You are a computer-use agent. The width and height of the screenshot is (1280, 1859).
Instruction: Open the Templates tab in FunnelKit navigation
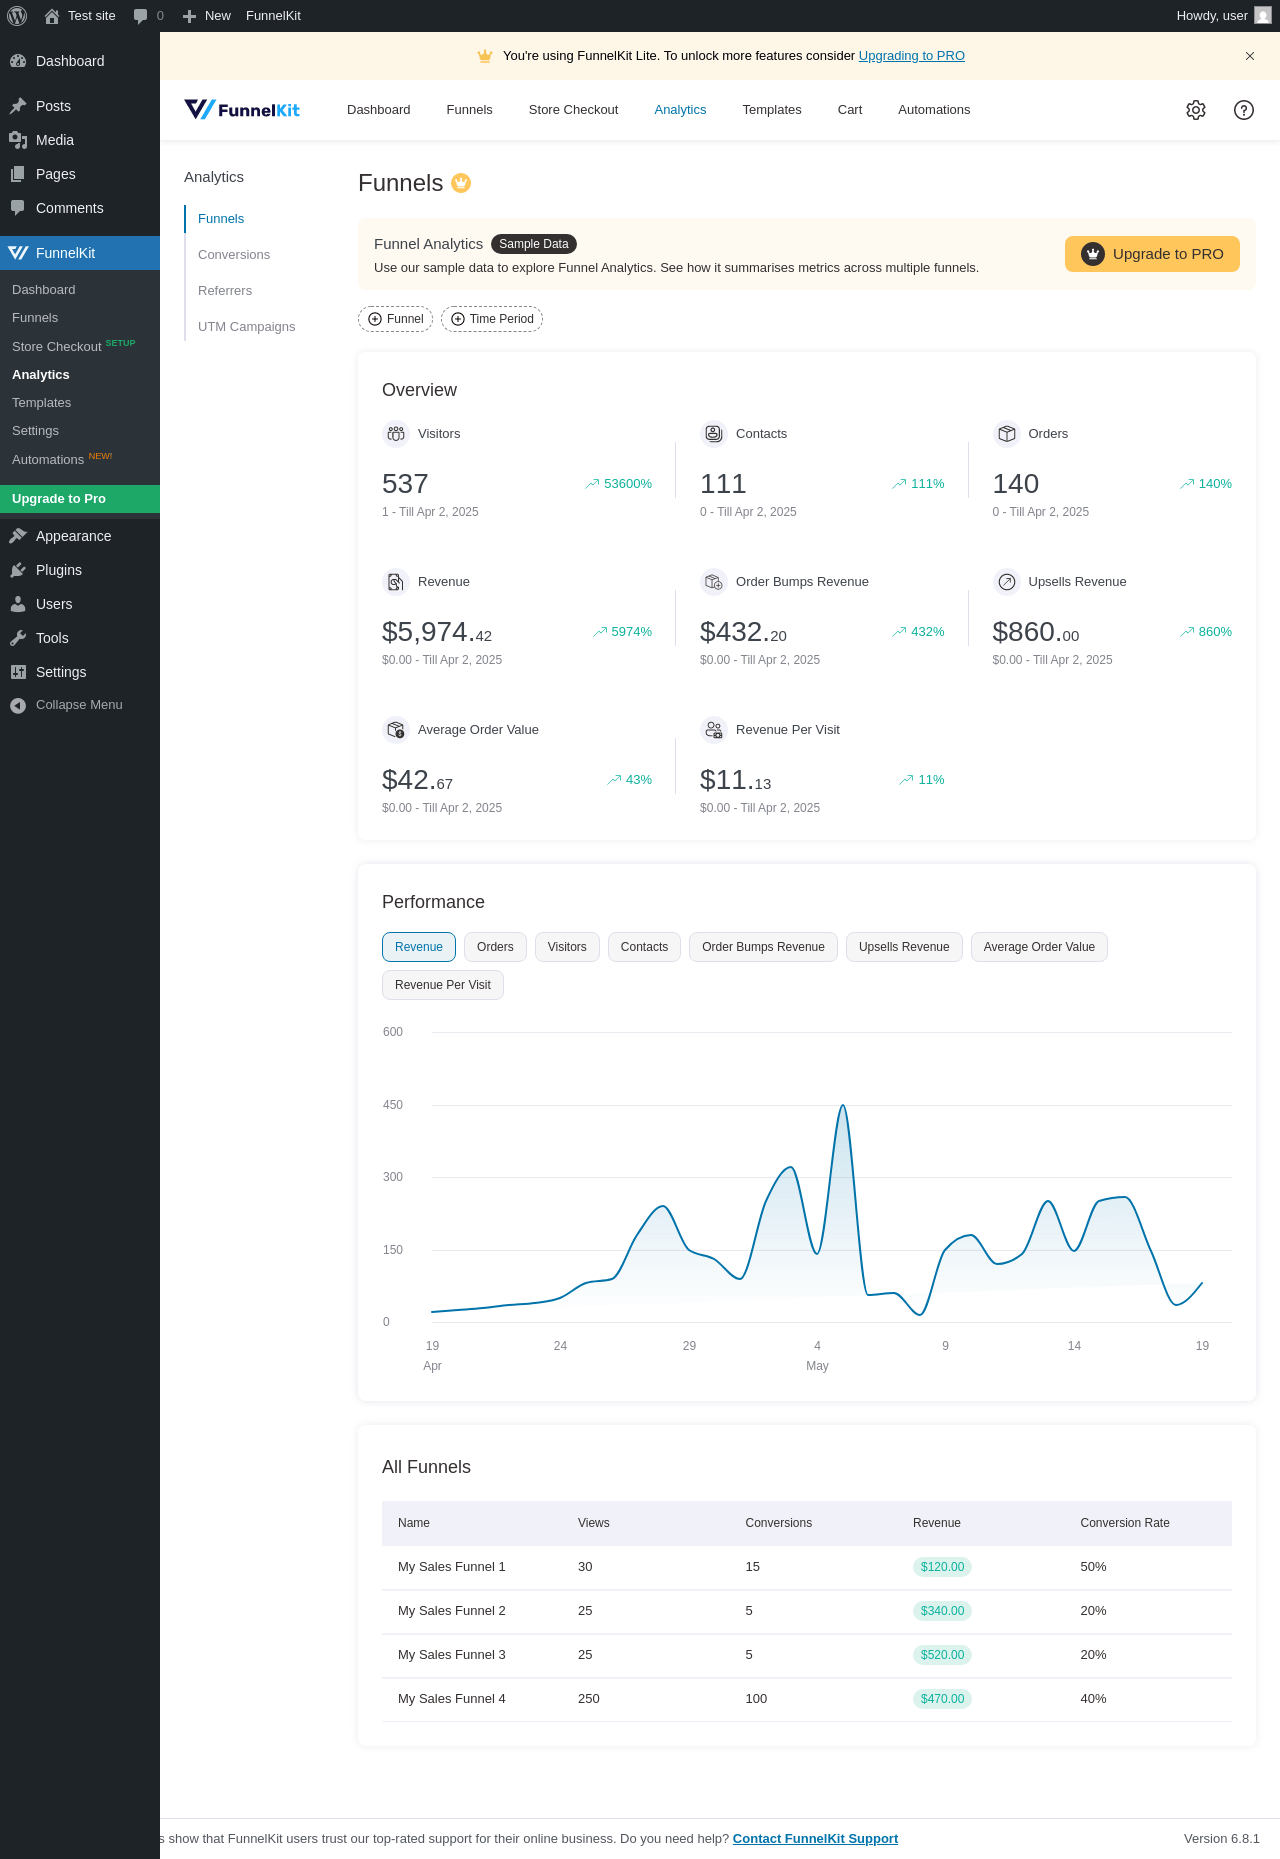pos(772,110)
